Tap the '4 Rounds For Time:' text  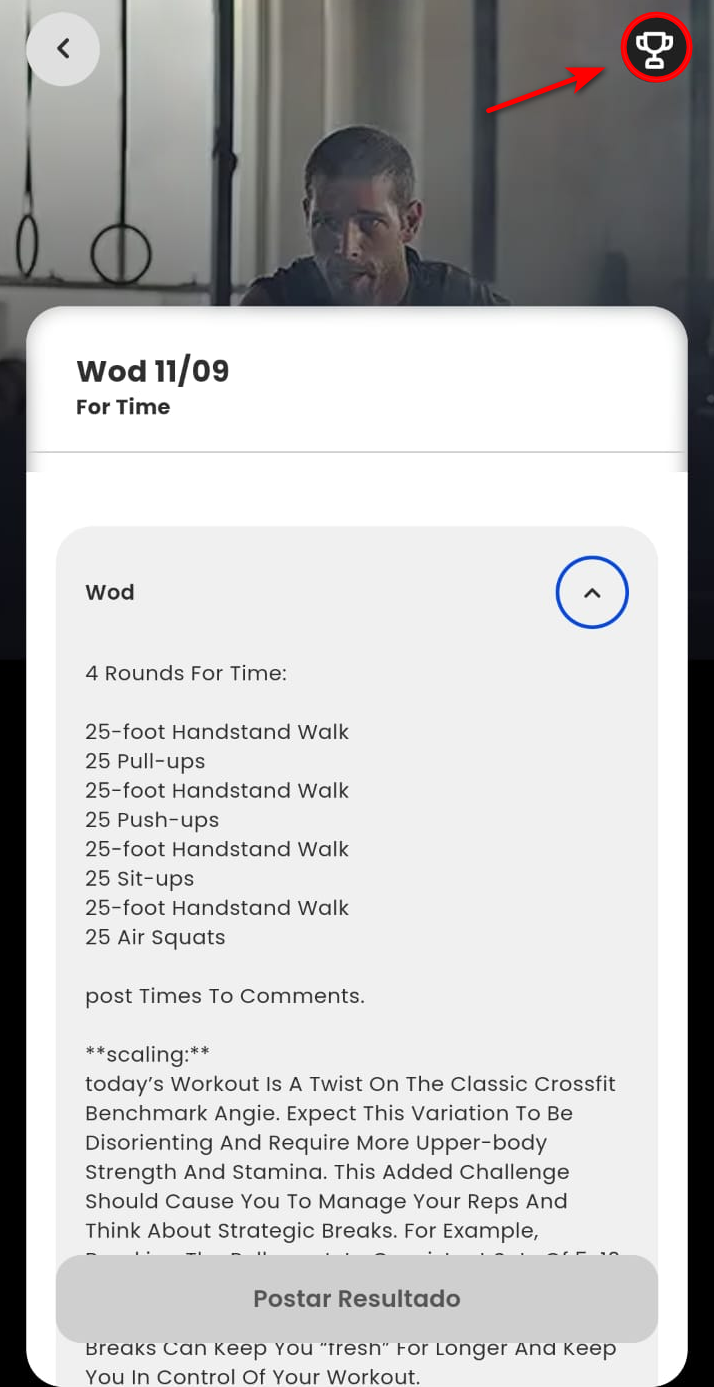[186, 673]
